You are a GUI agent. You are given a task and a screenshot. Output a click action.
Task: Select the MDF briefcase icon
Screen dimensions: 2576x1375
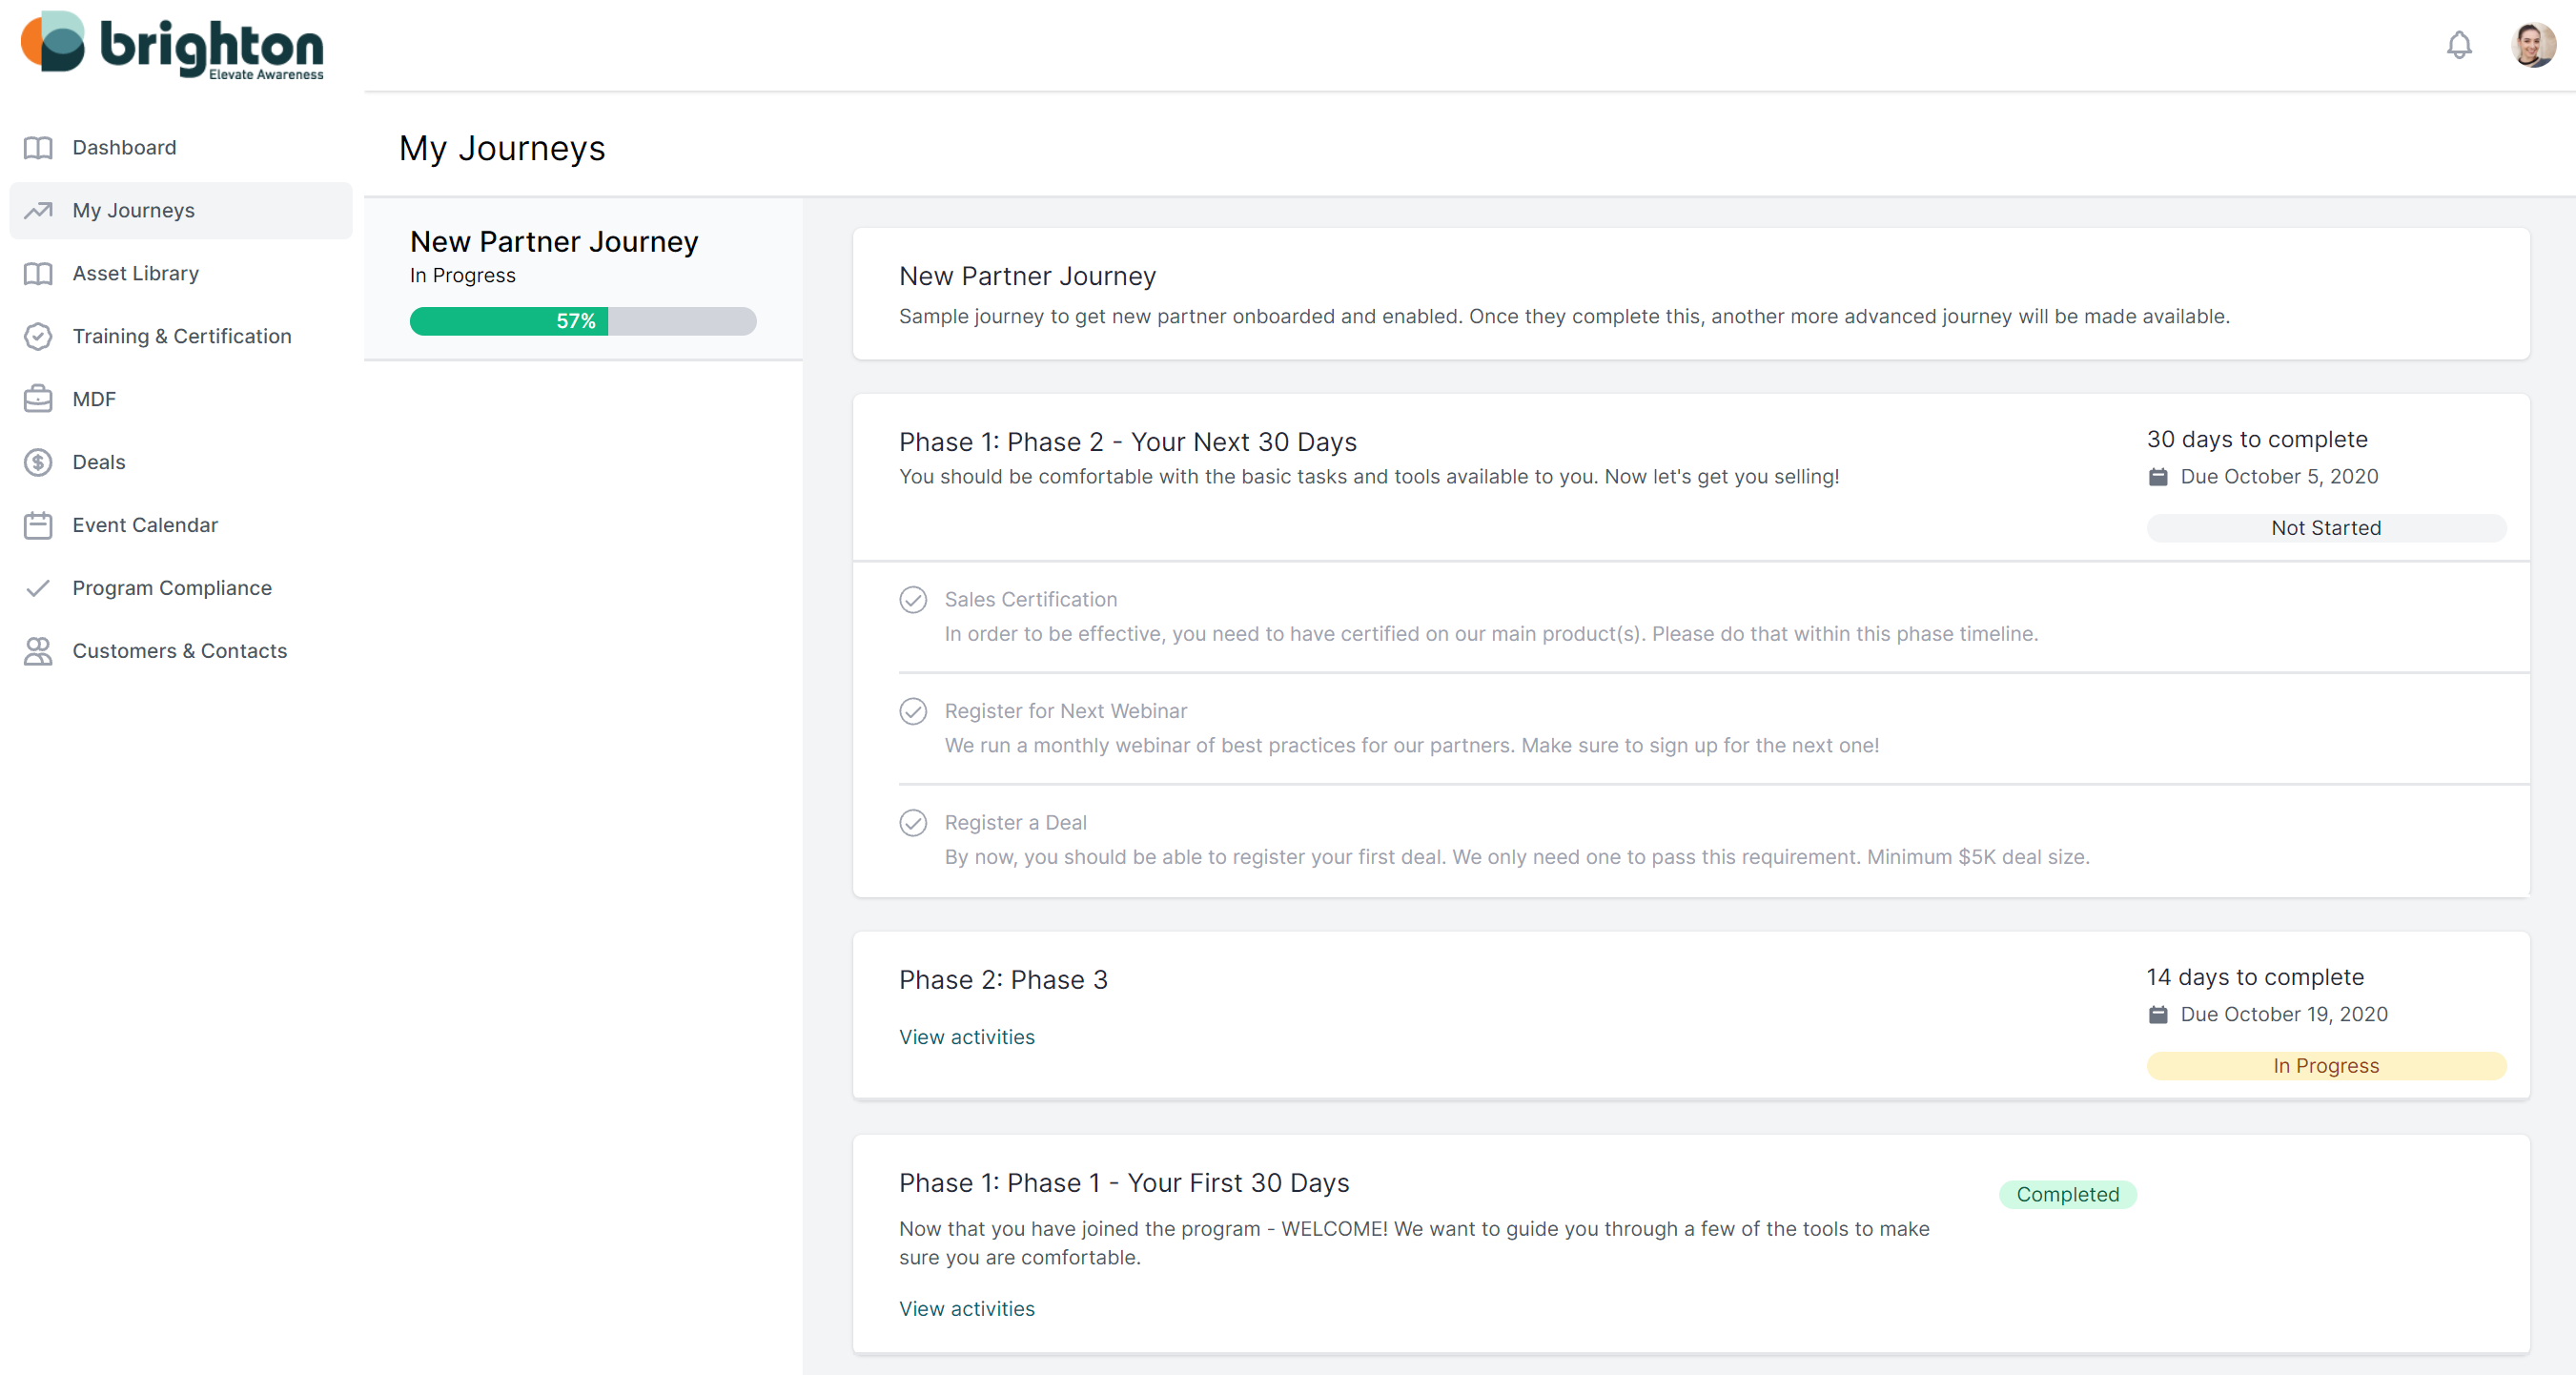pos(38,398)
